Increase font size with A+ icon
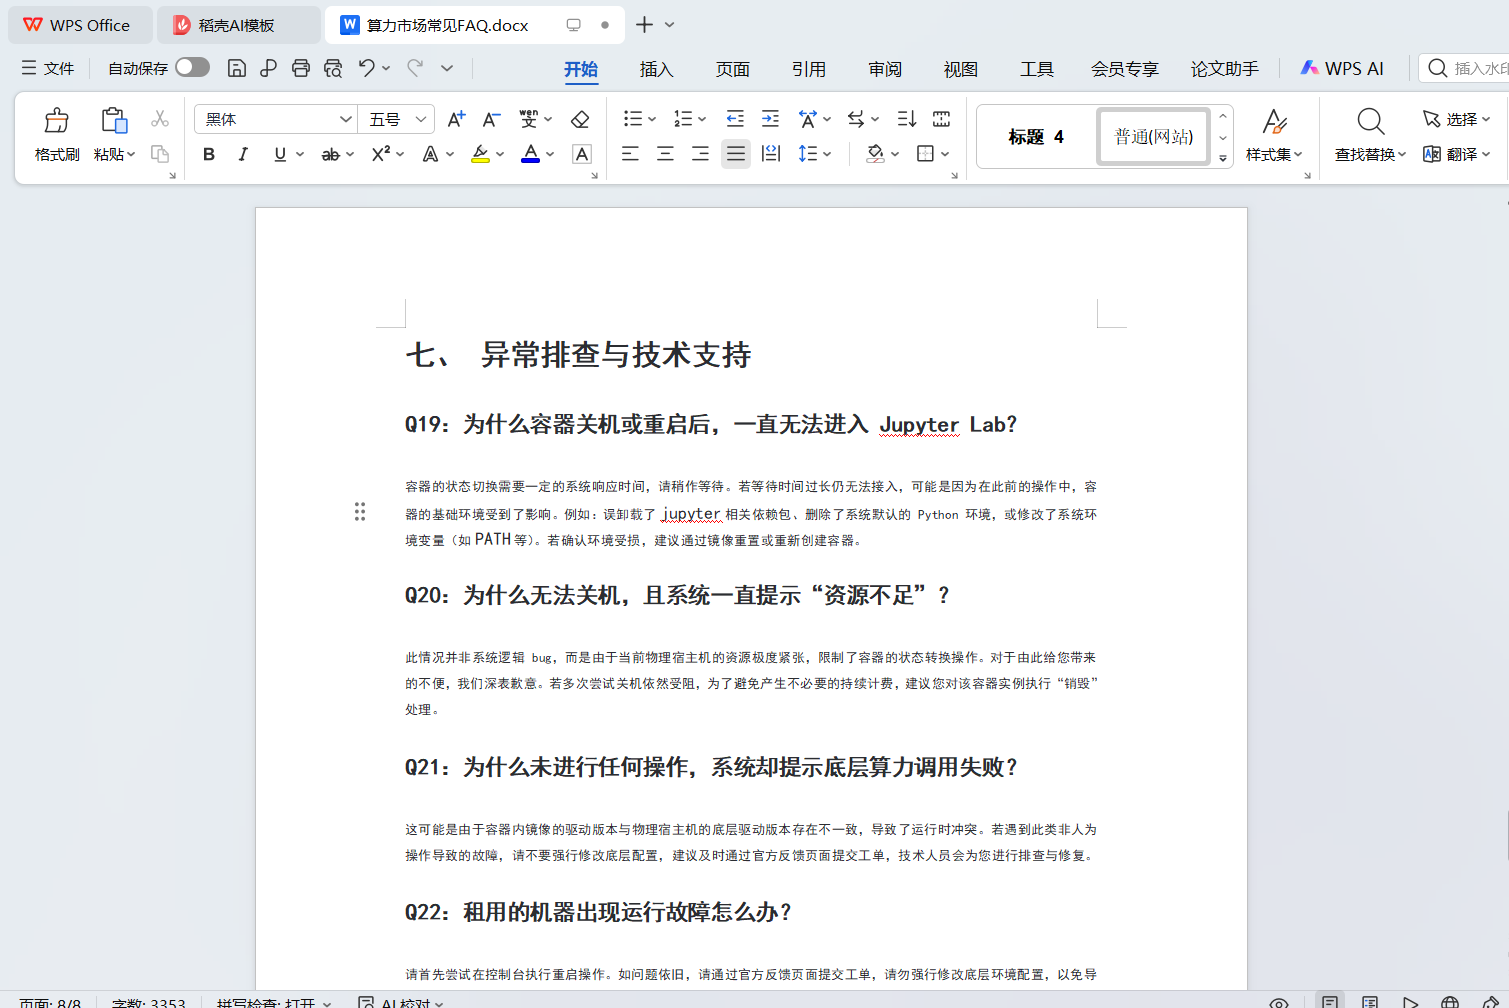Screen dimensions: 1509x1008 coord(456,119)
